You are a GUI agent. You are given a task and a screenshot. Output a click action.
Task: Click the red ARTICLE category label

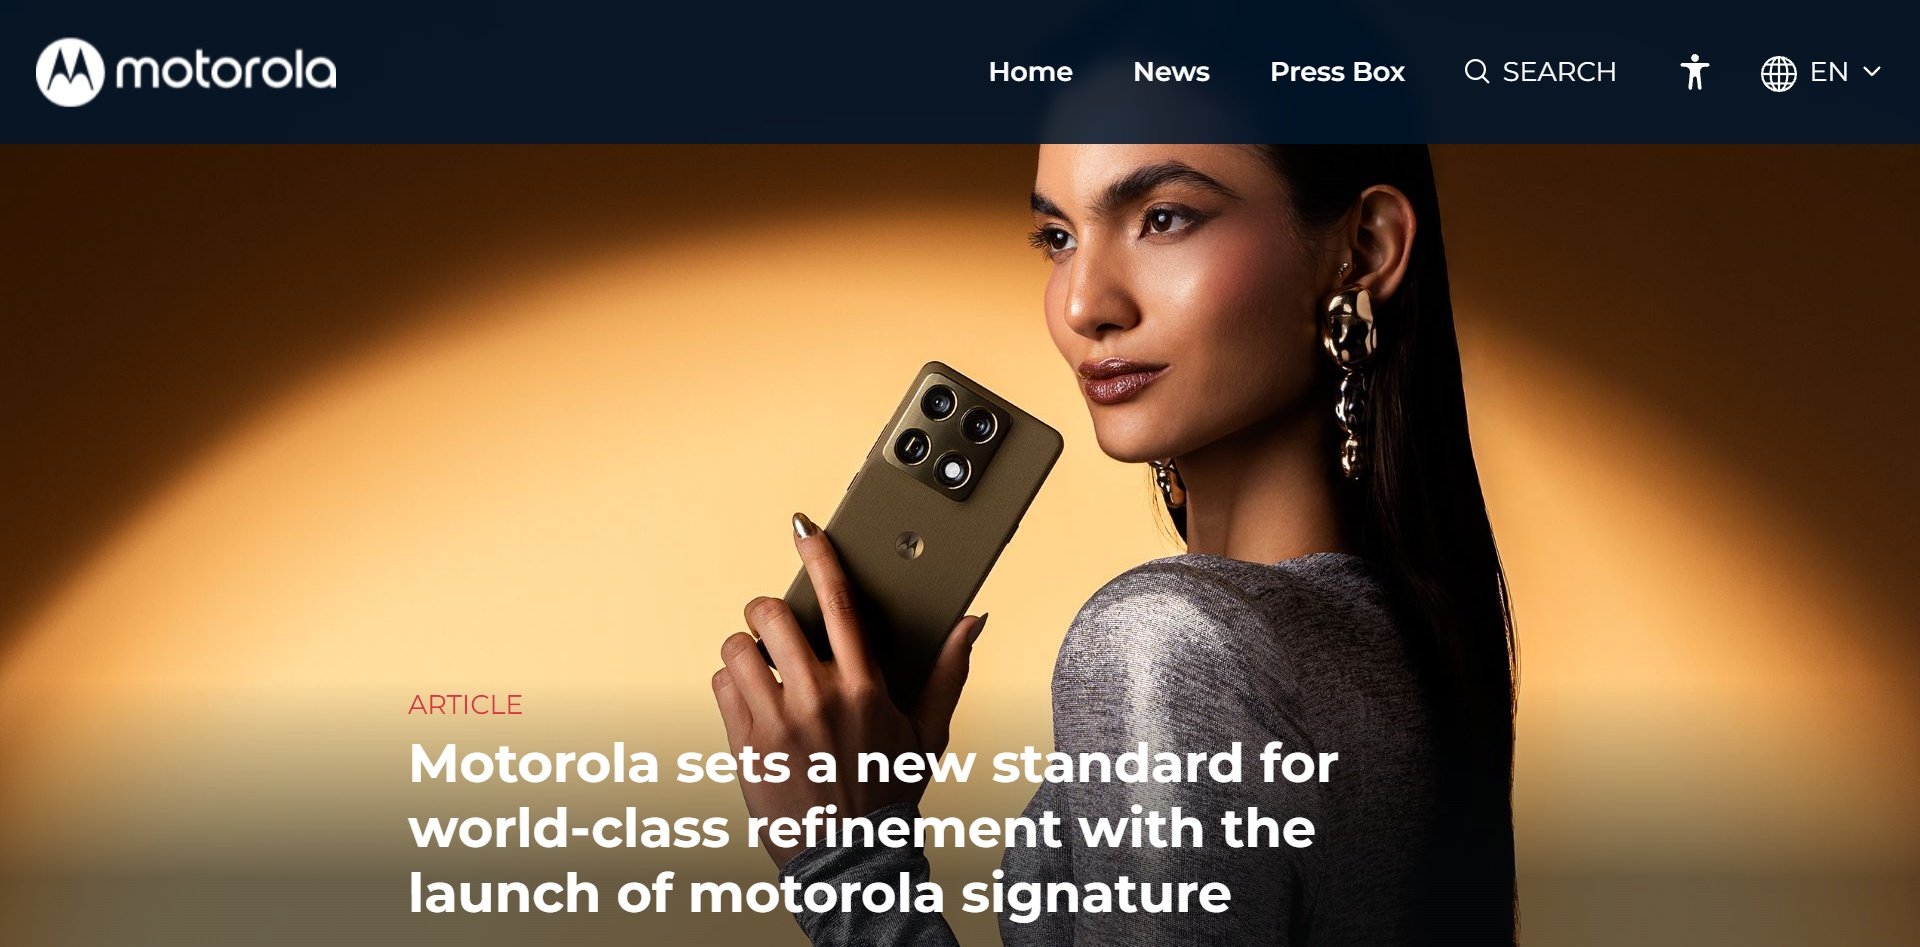point(465,705)
